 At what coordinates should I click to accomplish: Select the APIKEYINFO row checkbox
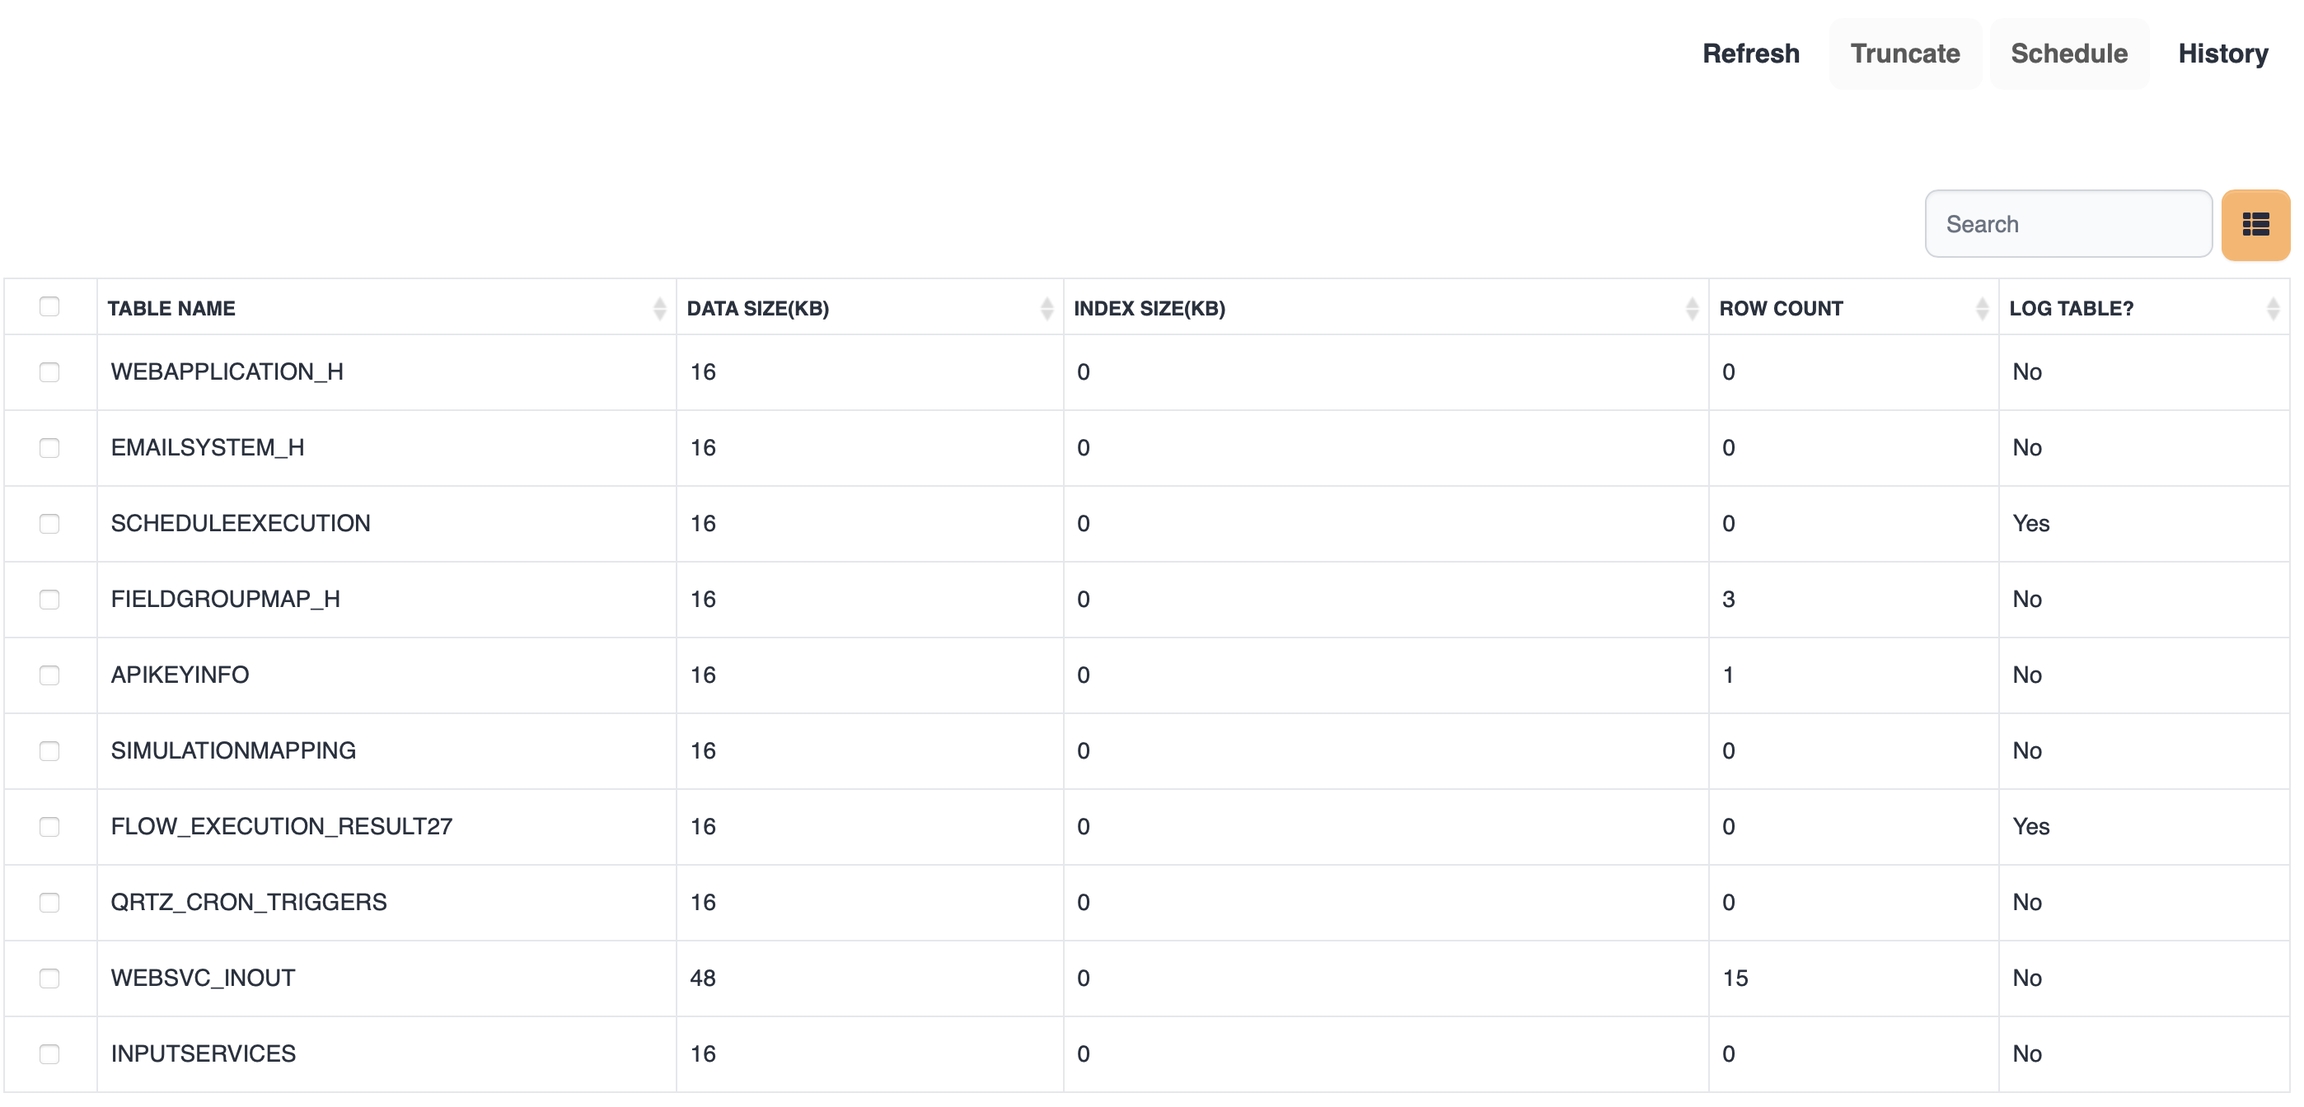click(x=49, y=675)
